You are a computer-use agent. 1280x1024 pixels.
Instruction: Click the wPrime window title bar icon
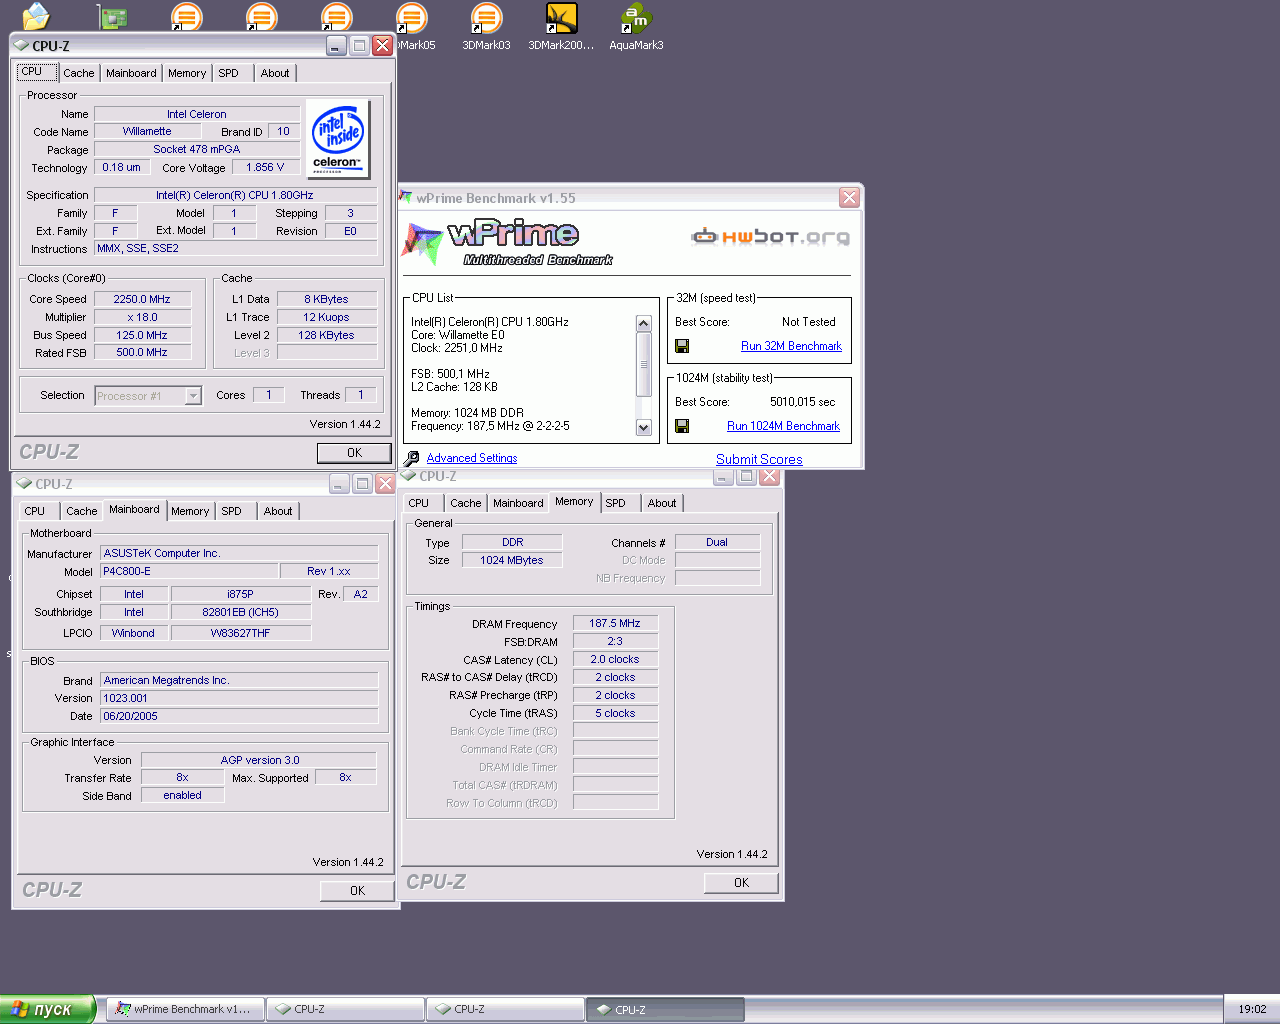coord(406,198)
